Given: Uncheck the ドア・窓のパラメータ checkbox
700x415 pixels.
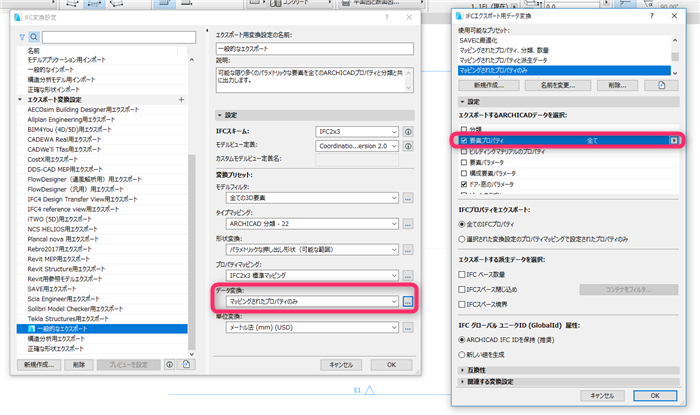Looking at the screenshot, I should pos(464,184).
